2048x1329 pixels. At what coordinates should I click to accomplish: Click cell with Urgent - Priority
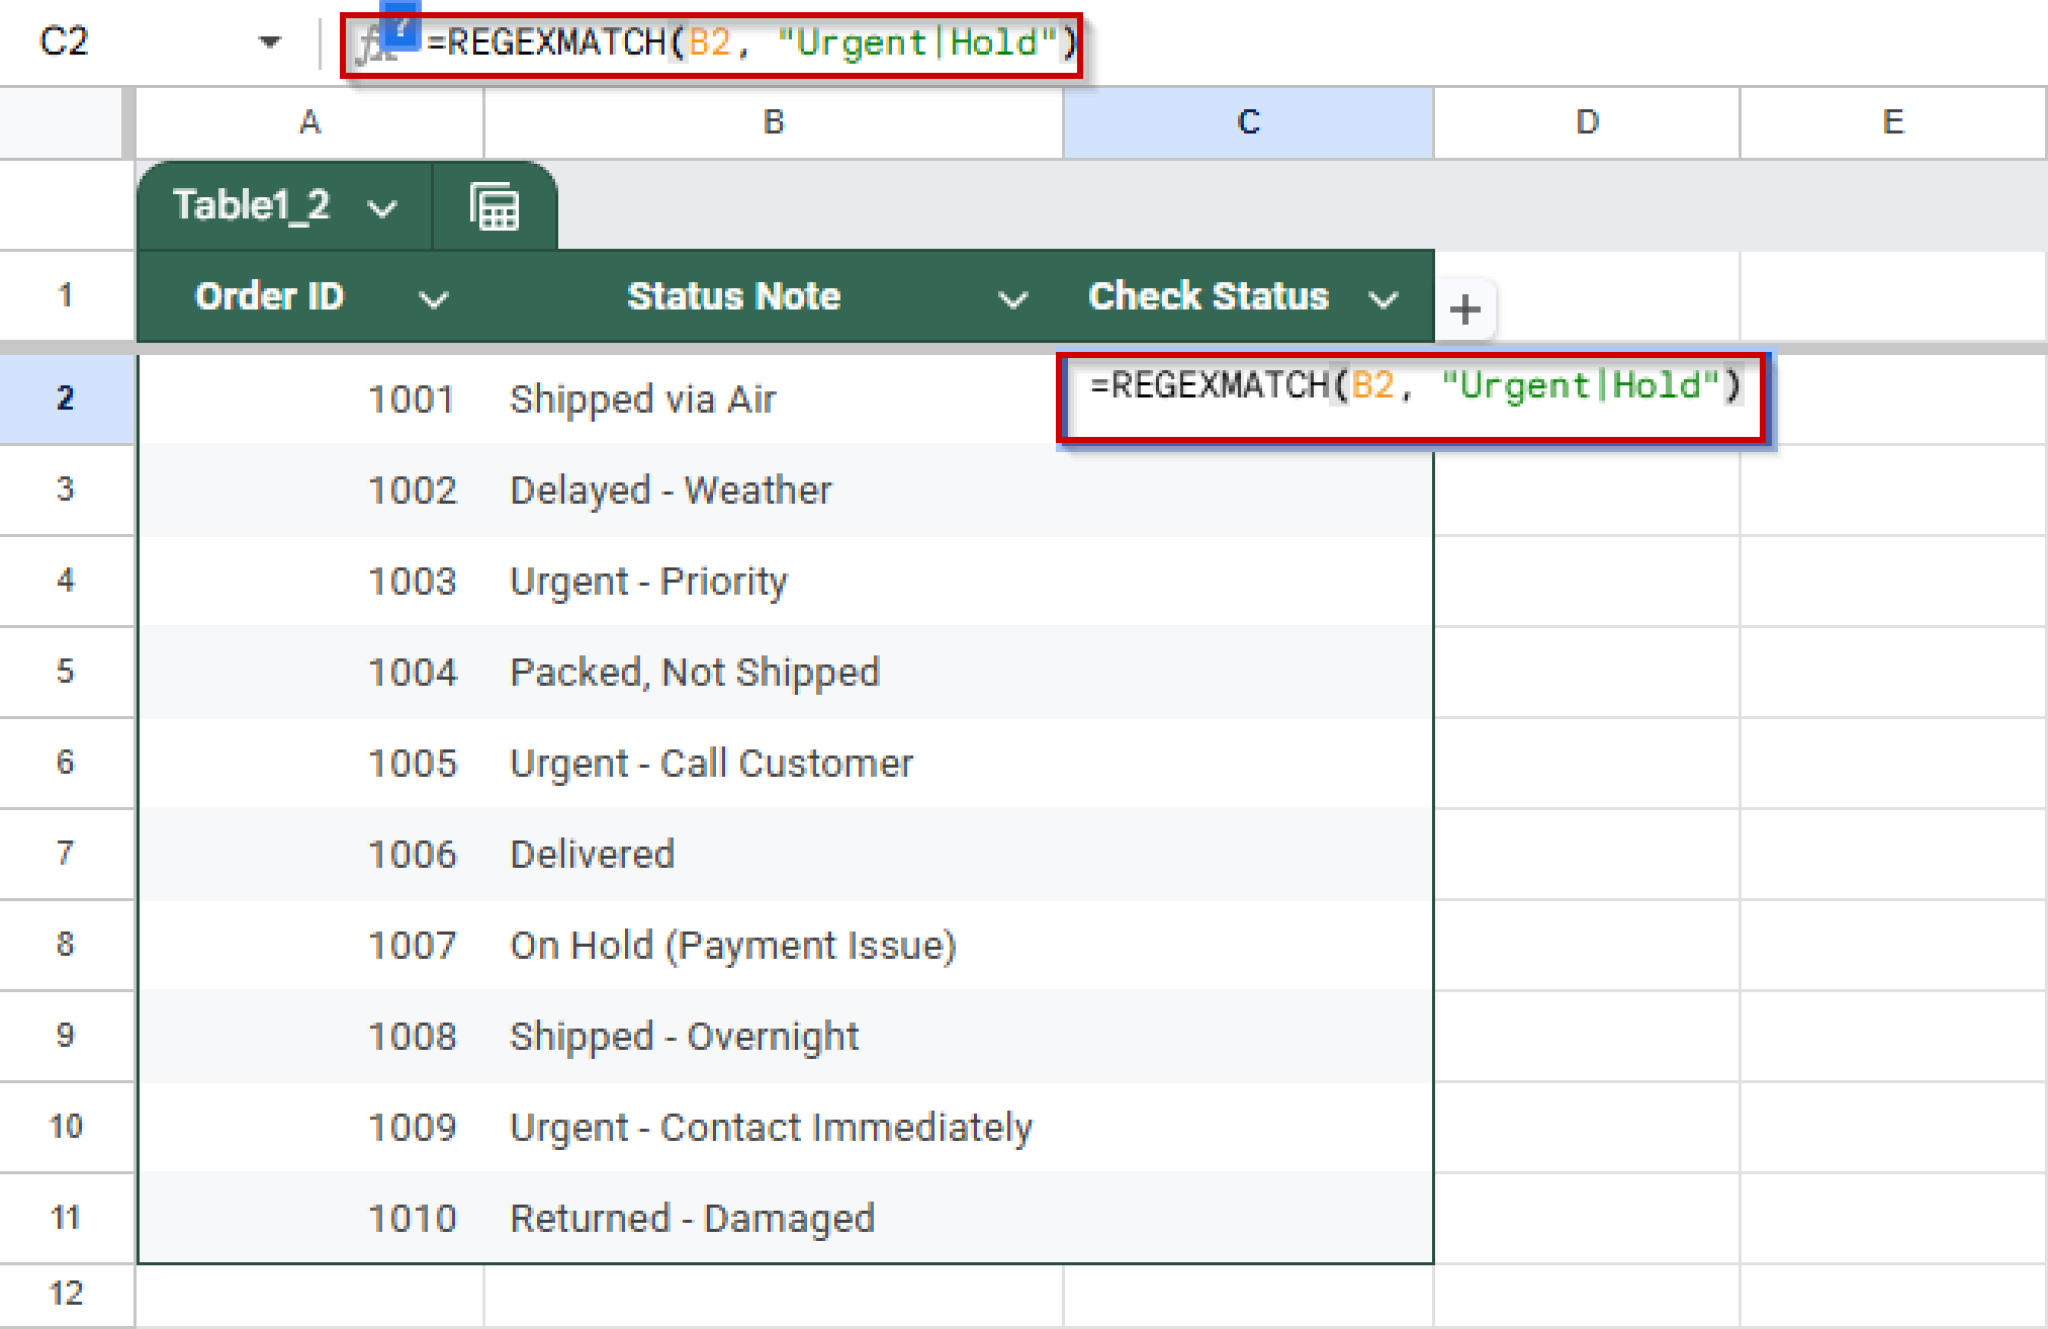pyautogui.click(x=648, y=581)
